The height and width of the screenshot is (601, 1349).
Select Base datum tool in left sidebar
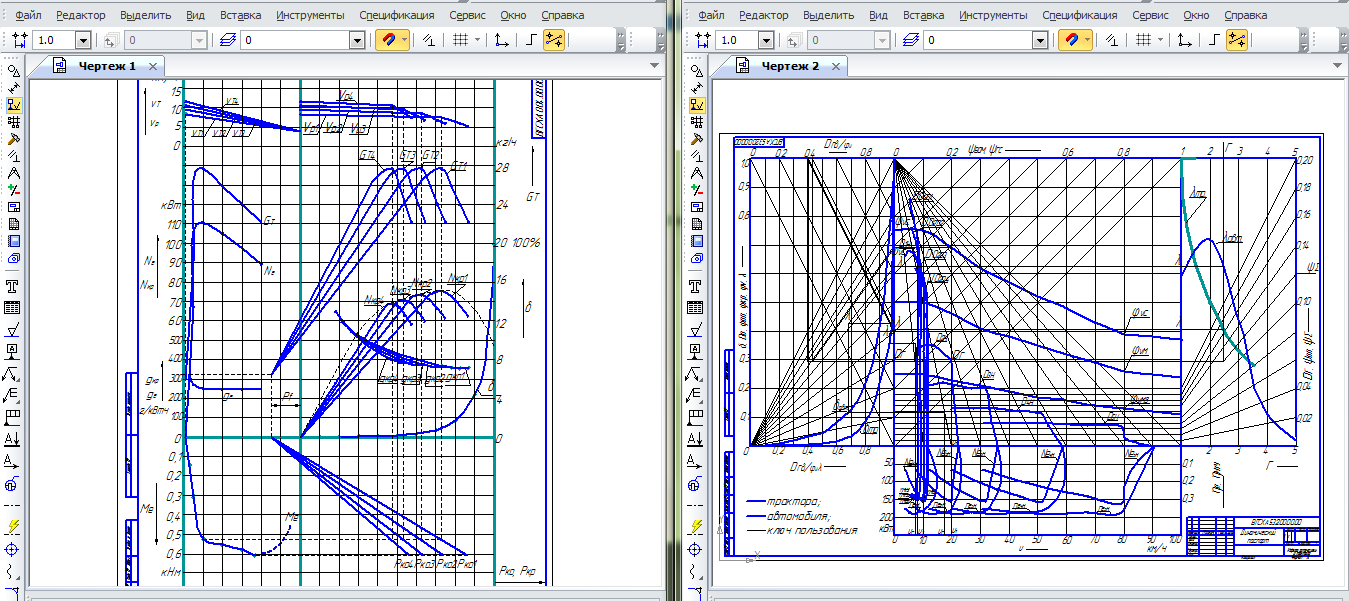13,351
